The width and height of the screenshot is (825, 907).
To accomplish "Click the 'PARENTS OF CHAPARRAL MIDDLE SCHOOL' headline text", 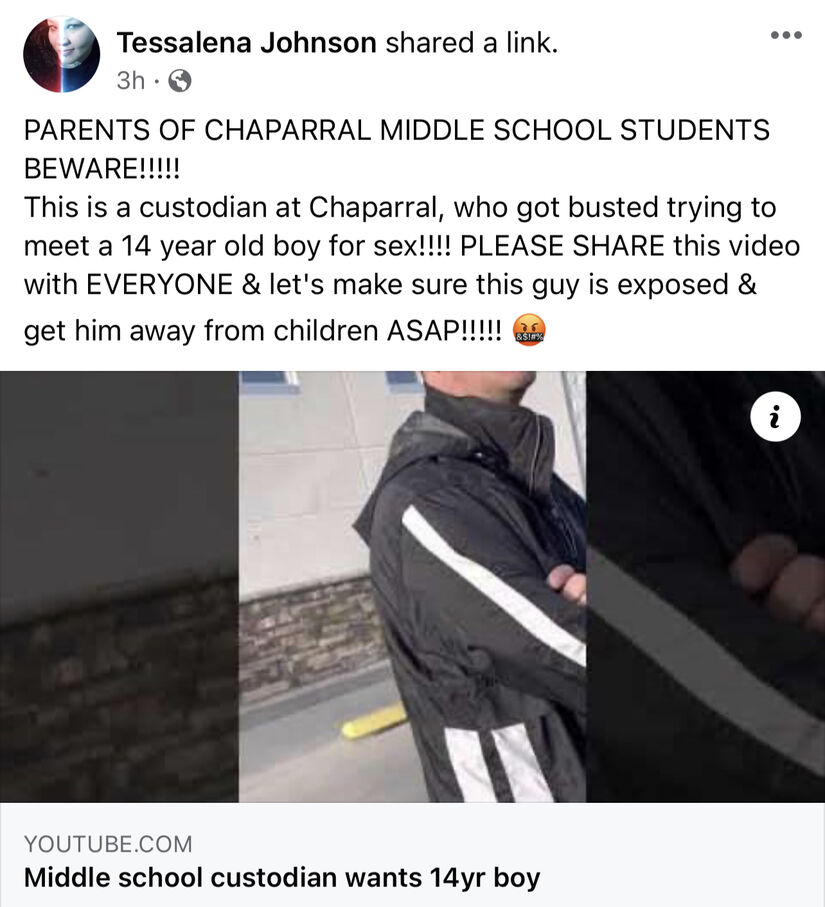I will click(317, 130).
